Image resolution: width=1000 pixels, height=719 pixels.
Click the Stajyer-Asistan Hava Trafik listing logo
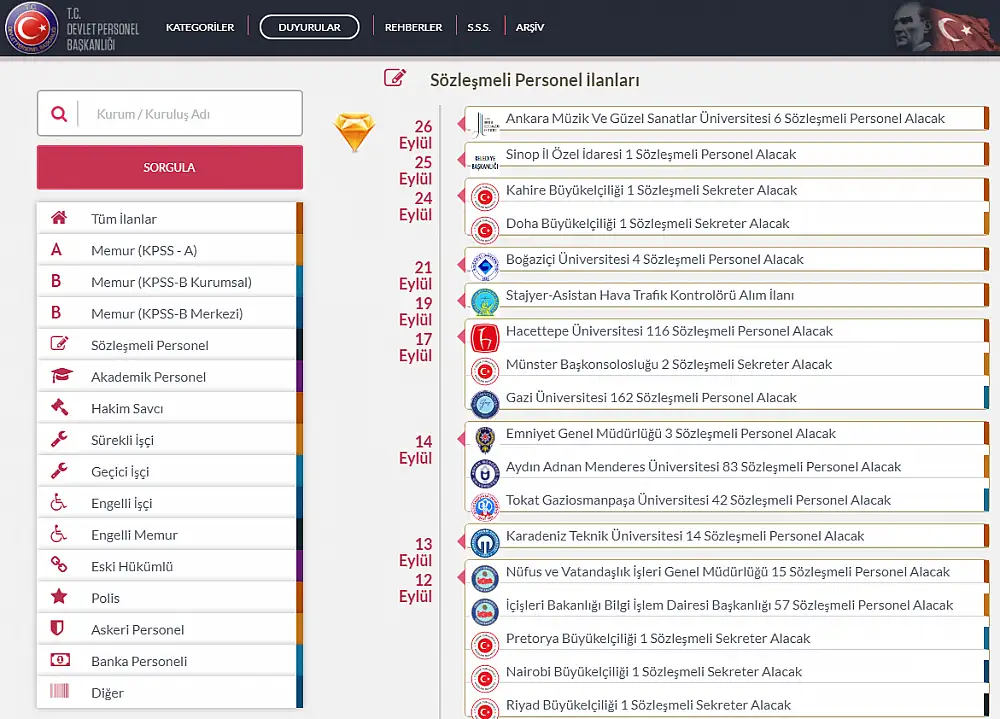click(x=485, y=302)
